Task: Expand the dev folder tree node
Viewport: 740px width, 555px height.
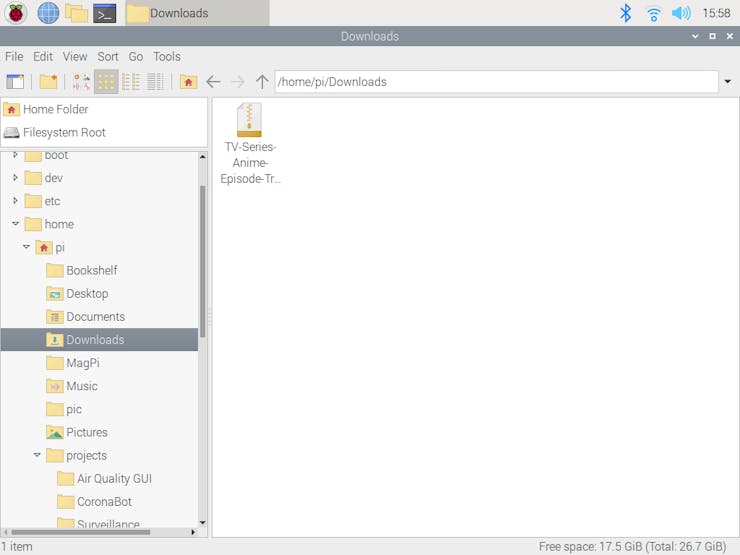Action: tap(15, 177)
